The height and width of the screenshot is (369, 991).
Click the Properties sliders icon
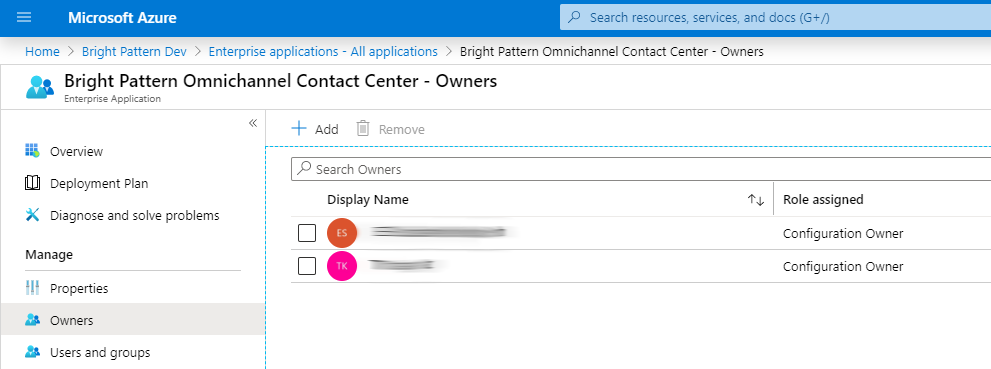pos(32,288)
